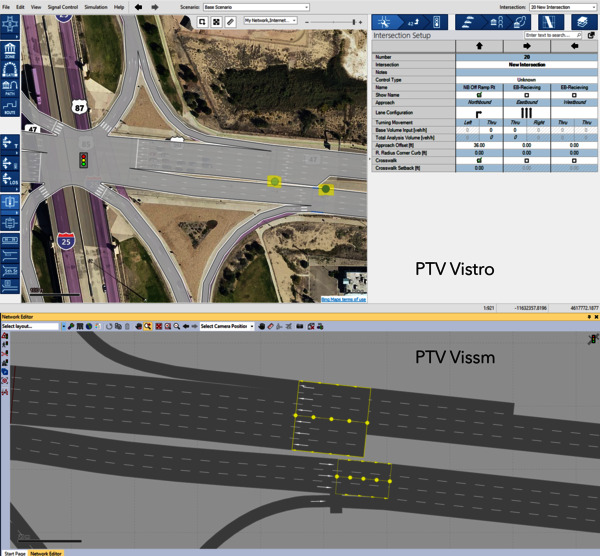The height and width of the screenshot is (556, 600).
Task: Check Show Name for Westbound approach
Action: coord(574,95)
